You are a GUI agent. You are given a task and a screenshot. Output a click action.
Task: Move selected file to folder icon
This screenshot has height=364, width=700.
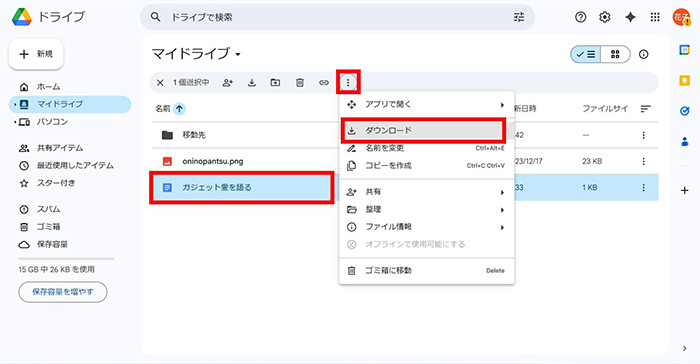275,83
